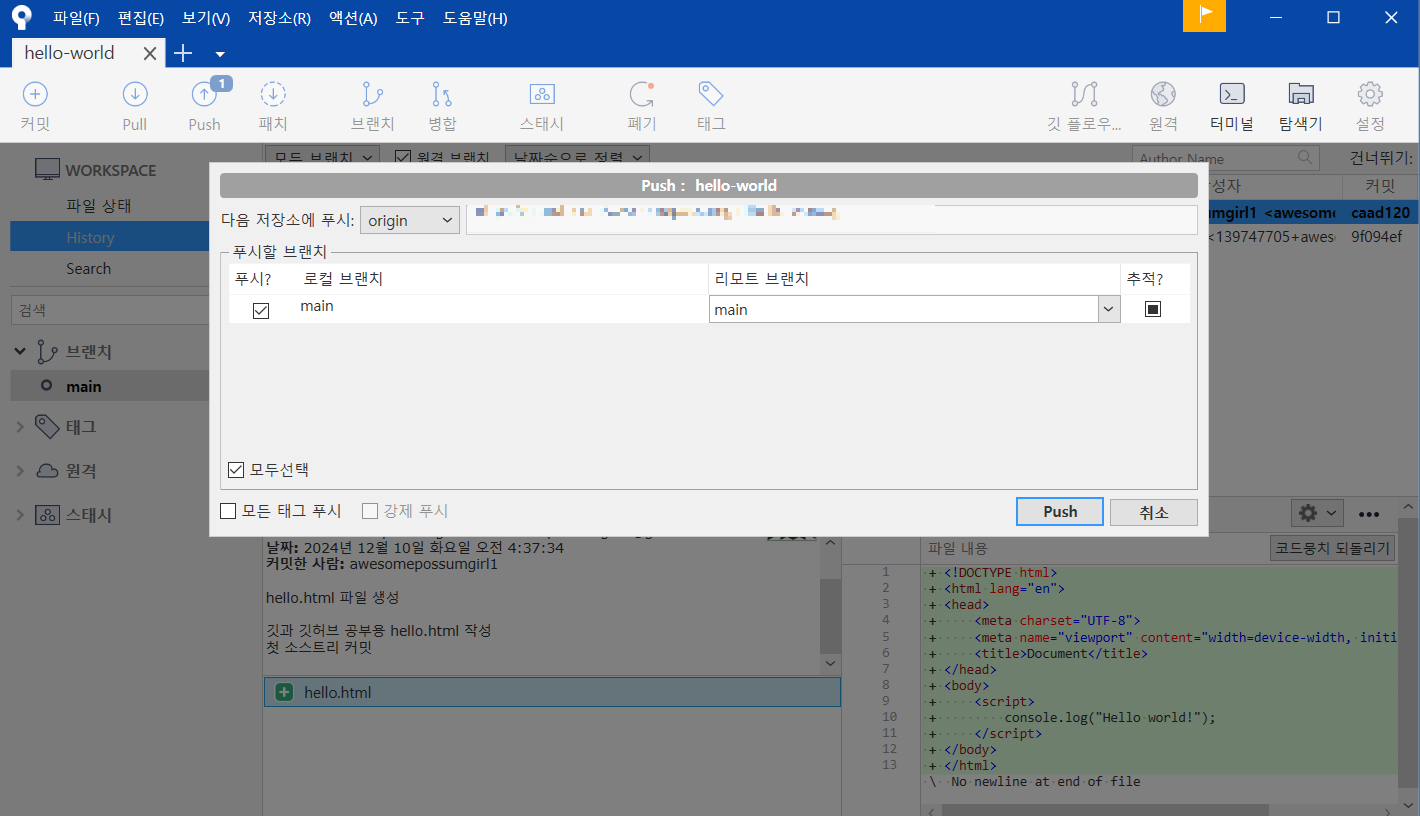1420x816 pixels.
Task: Click the Push toolbar icon with badge
Action: click(x=205, y=95)
